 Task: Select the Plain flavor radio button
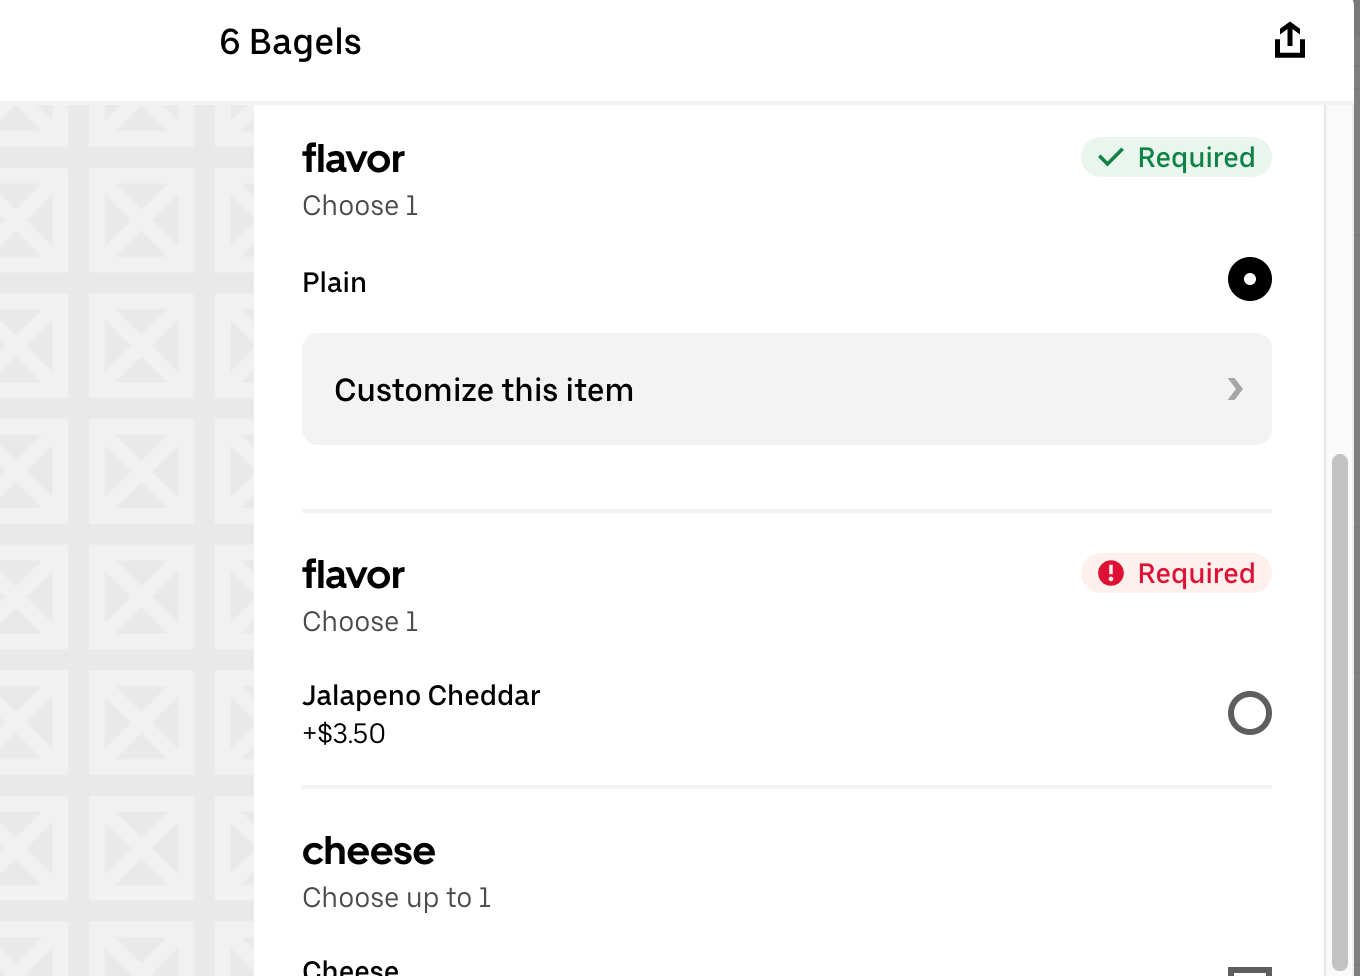[1249, 279]
